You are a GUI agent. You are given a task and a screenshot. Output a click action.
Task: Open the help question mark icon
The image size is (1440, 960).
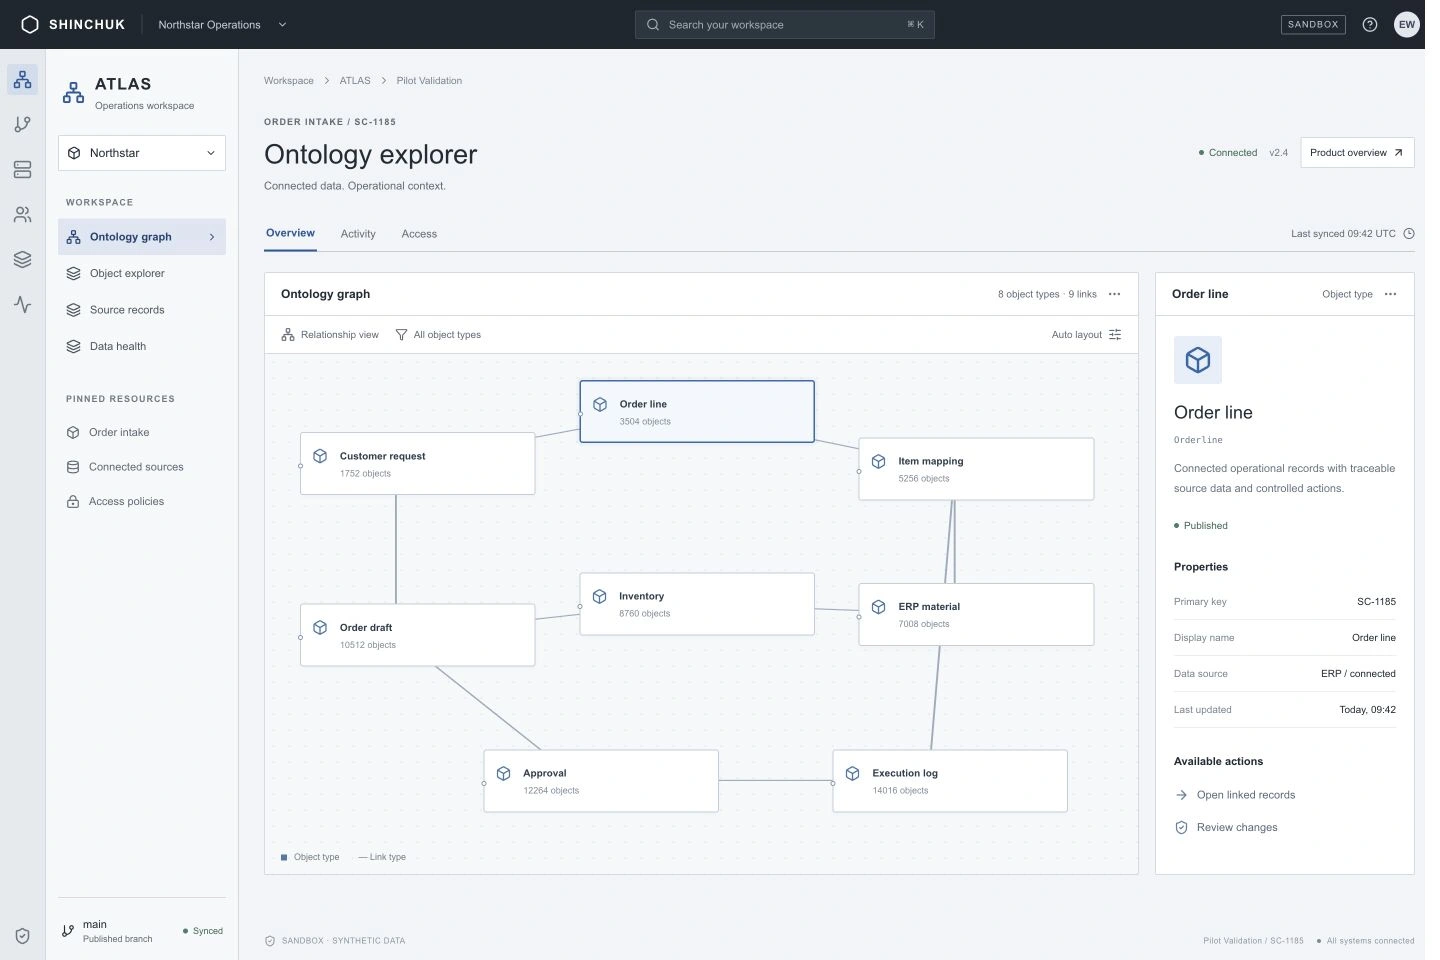click(1370, 24)
